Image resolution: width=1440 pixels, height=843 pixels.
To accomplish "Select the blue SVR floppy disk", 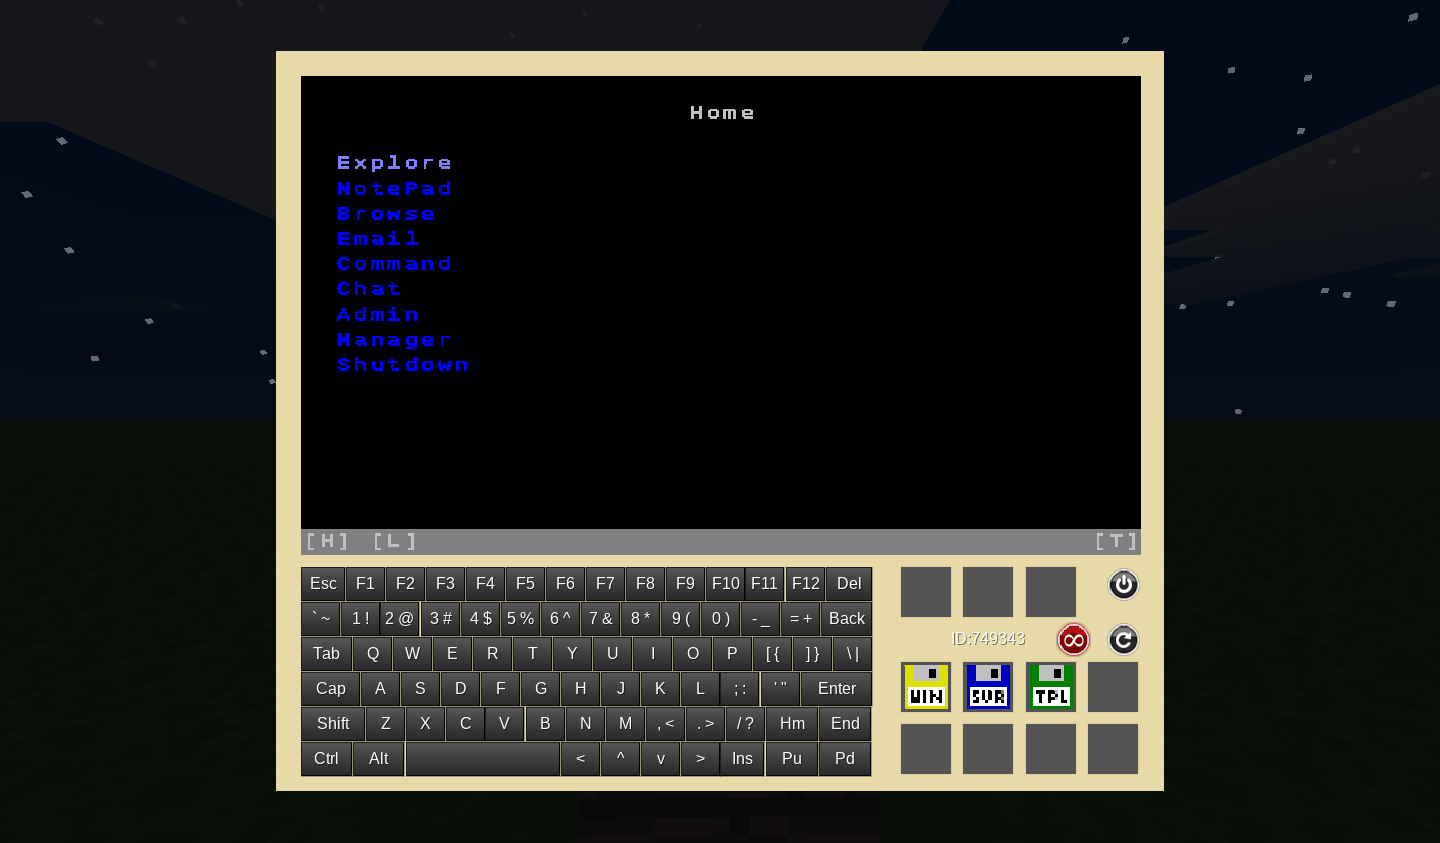I will point(988,687).
